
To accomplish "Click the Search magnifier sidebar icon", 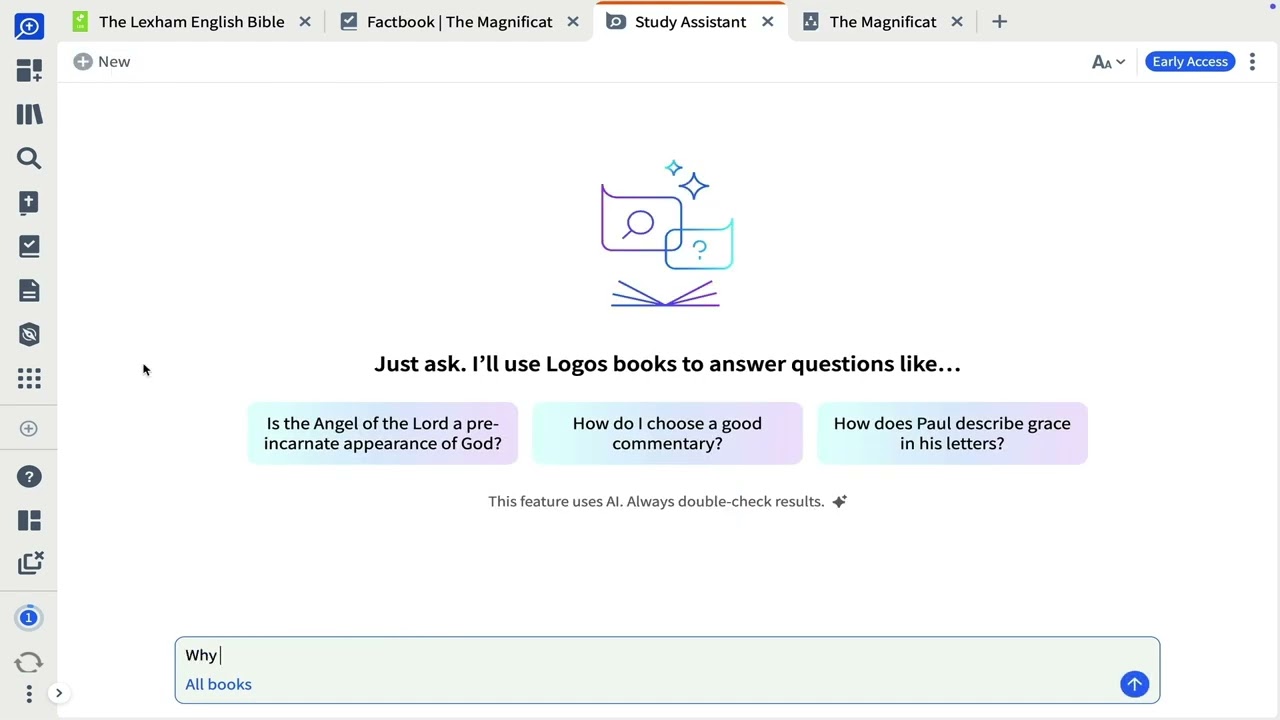I will coord(29,158).
